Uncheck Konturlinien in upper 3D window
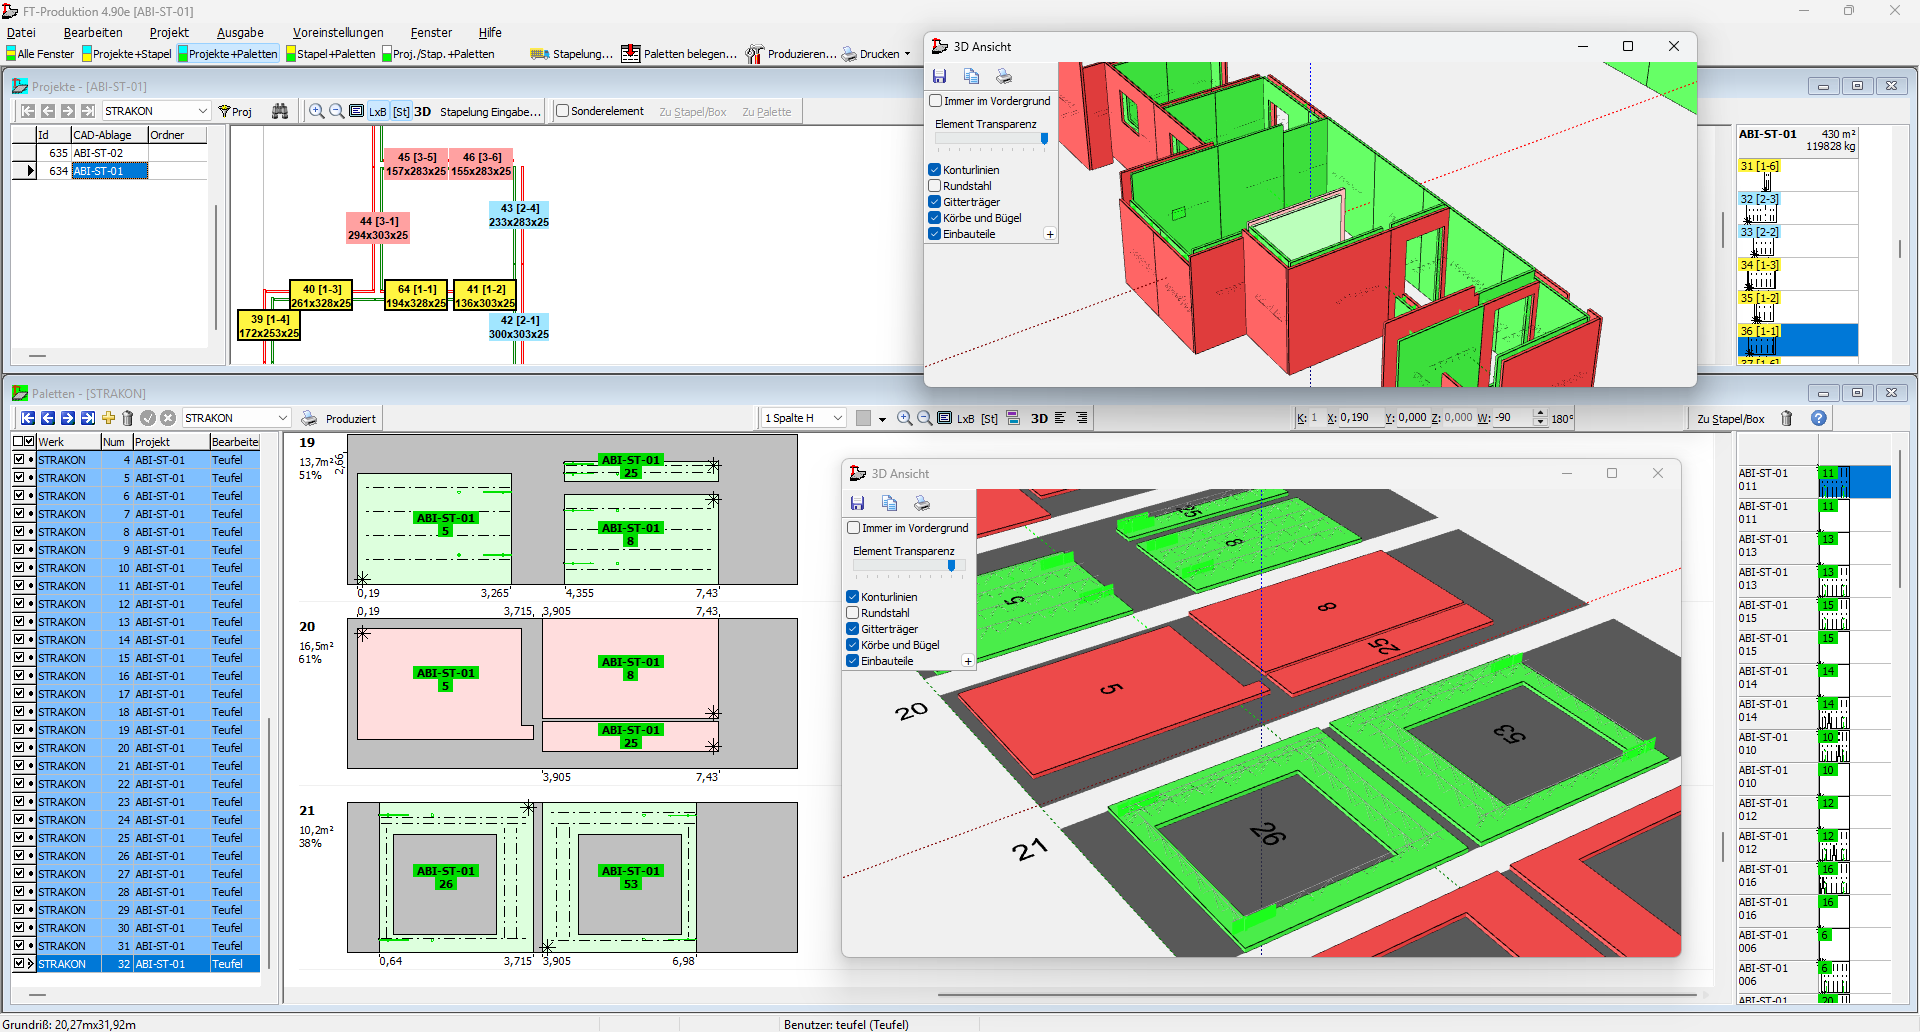This screenshot has width=1920, height=1032. pos(935,170)
